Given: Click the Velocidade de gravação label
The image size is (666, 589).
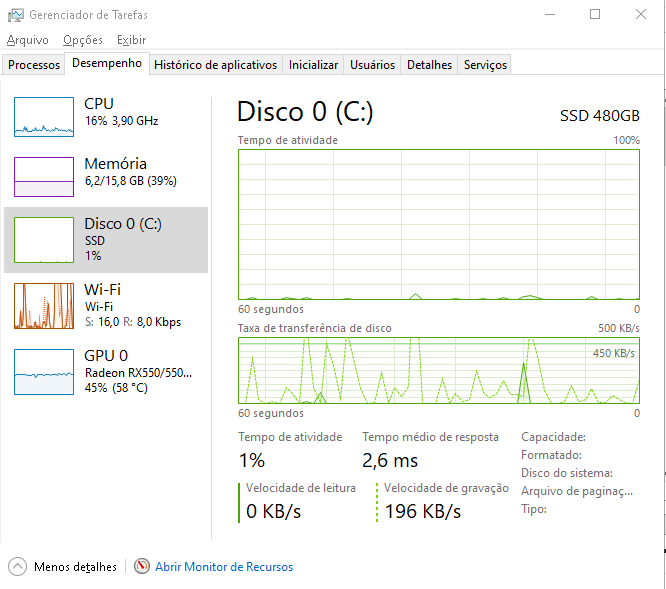Looking at the screenshot, I should (446, 488).
